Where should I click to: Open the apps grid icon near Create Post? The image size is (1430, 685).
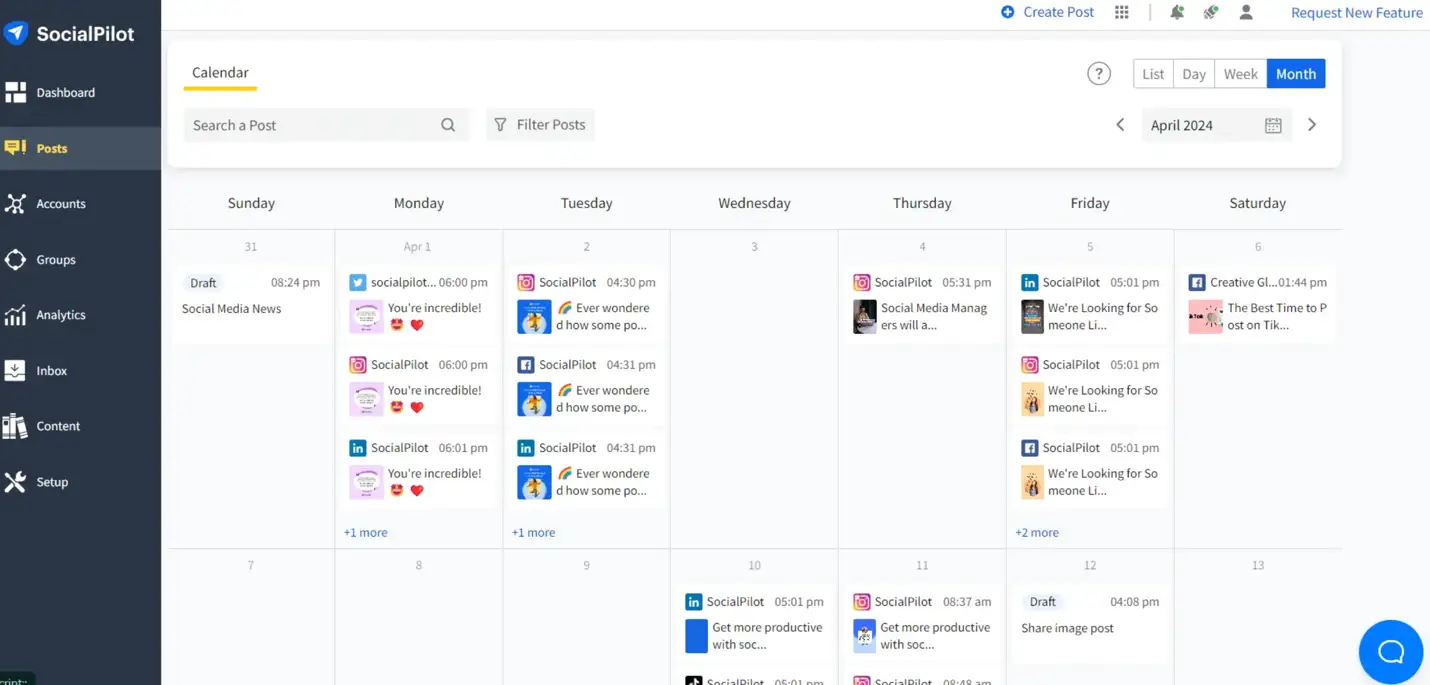(1121, 12)
